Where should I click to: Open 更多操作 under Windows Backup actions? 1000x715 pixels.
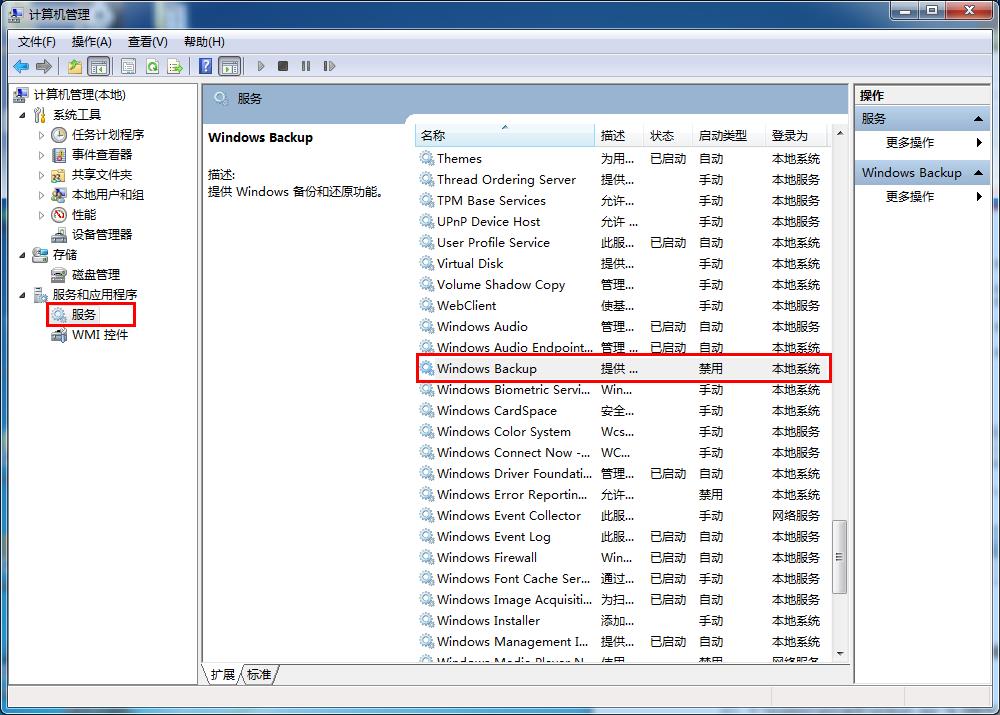[909, 196]
